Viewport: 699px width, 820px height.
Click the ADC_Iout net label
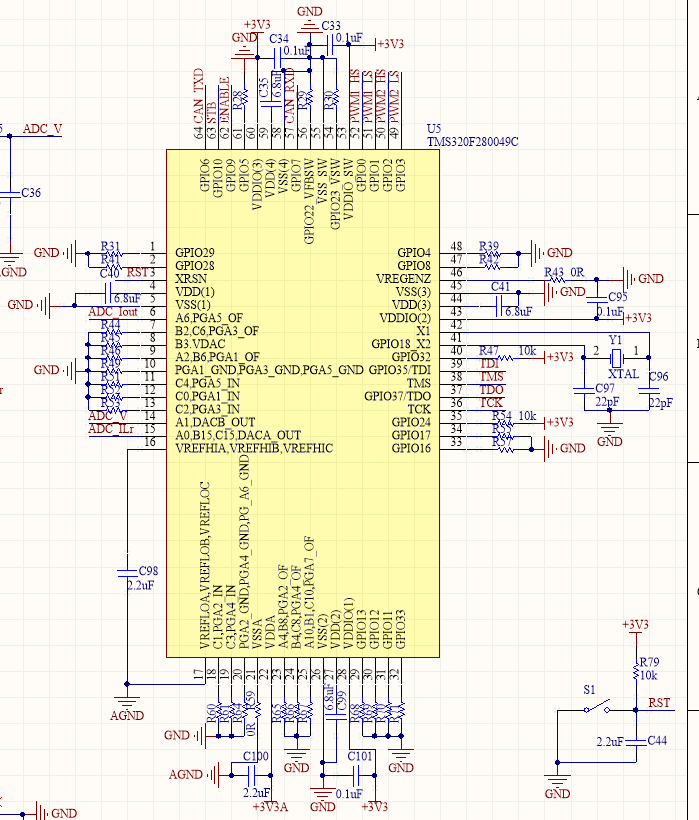click(x=113, y=312)
